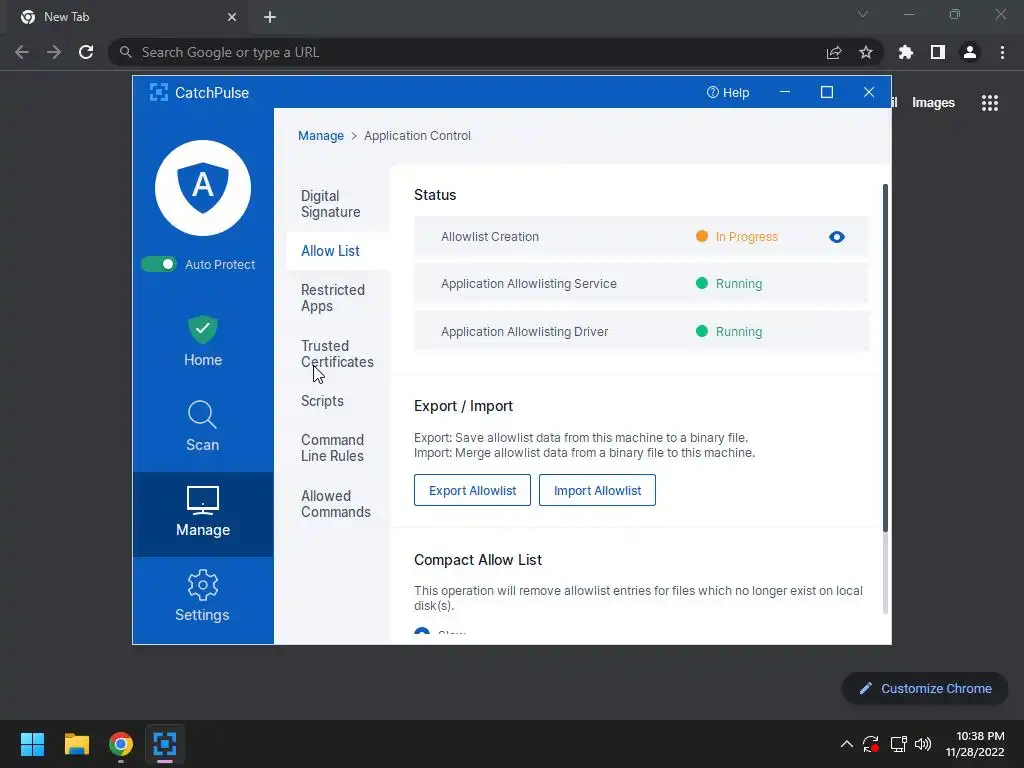Screen dimensions: 1024x768
Task: Open Google apps grid icon
Action: [990, 103]
